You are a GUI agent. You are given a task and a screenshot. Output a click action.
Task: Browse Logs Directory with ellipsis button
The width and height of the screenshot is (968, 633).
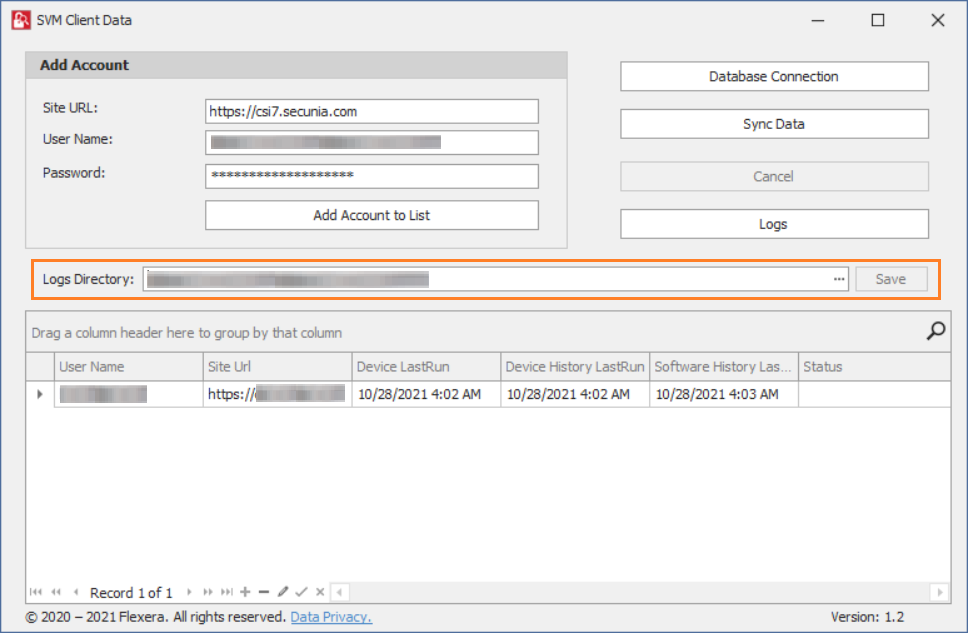pos(839,279)
